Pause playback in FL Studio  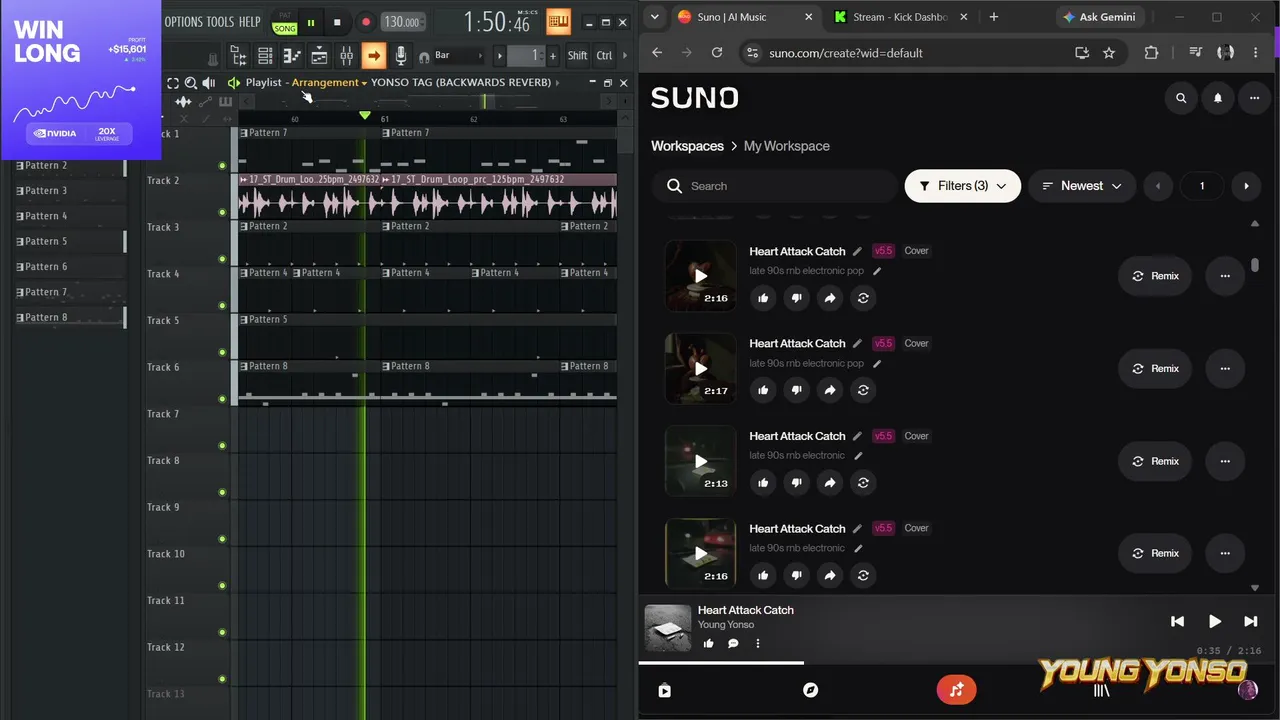tap(311, 22)
